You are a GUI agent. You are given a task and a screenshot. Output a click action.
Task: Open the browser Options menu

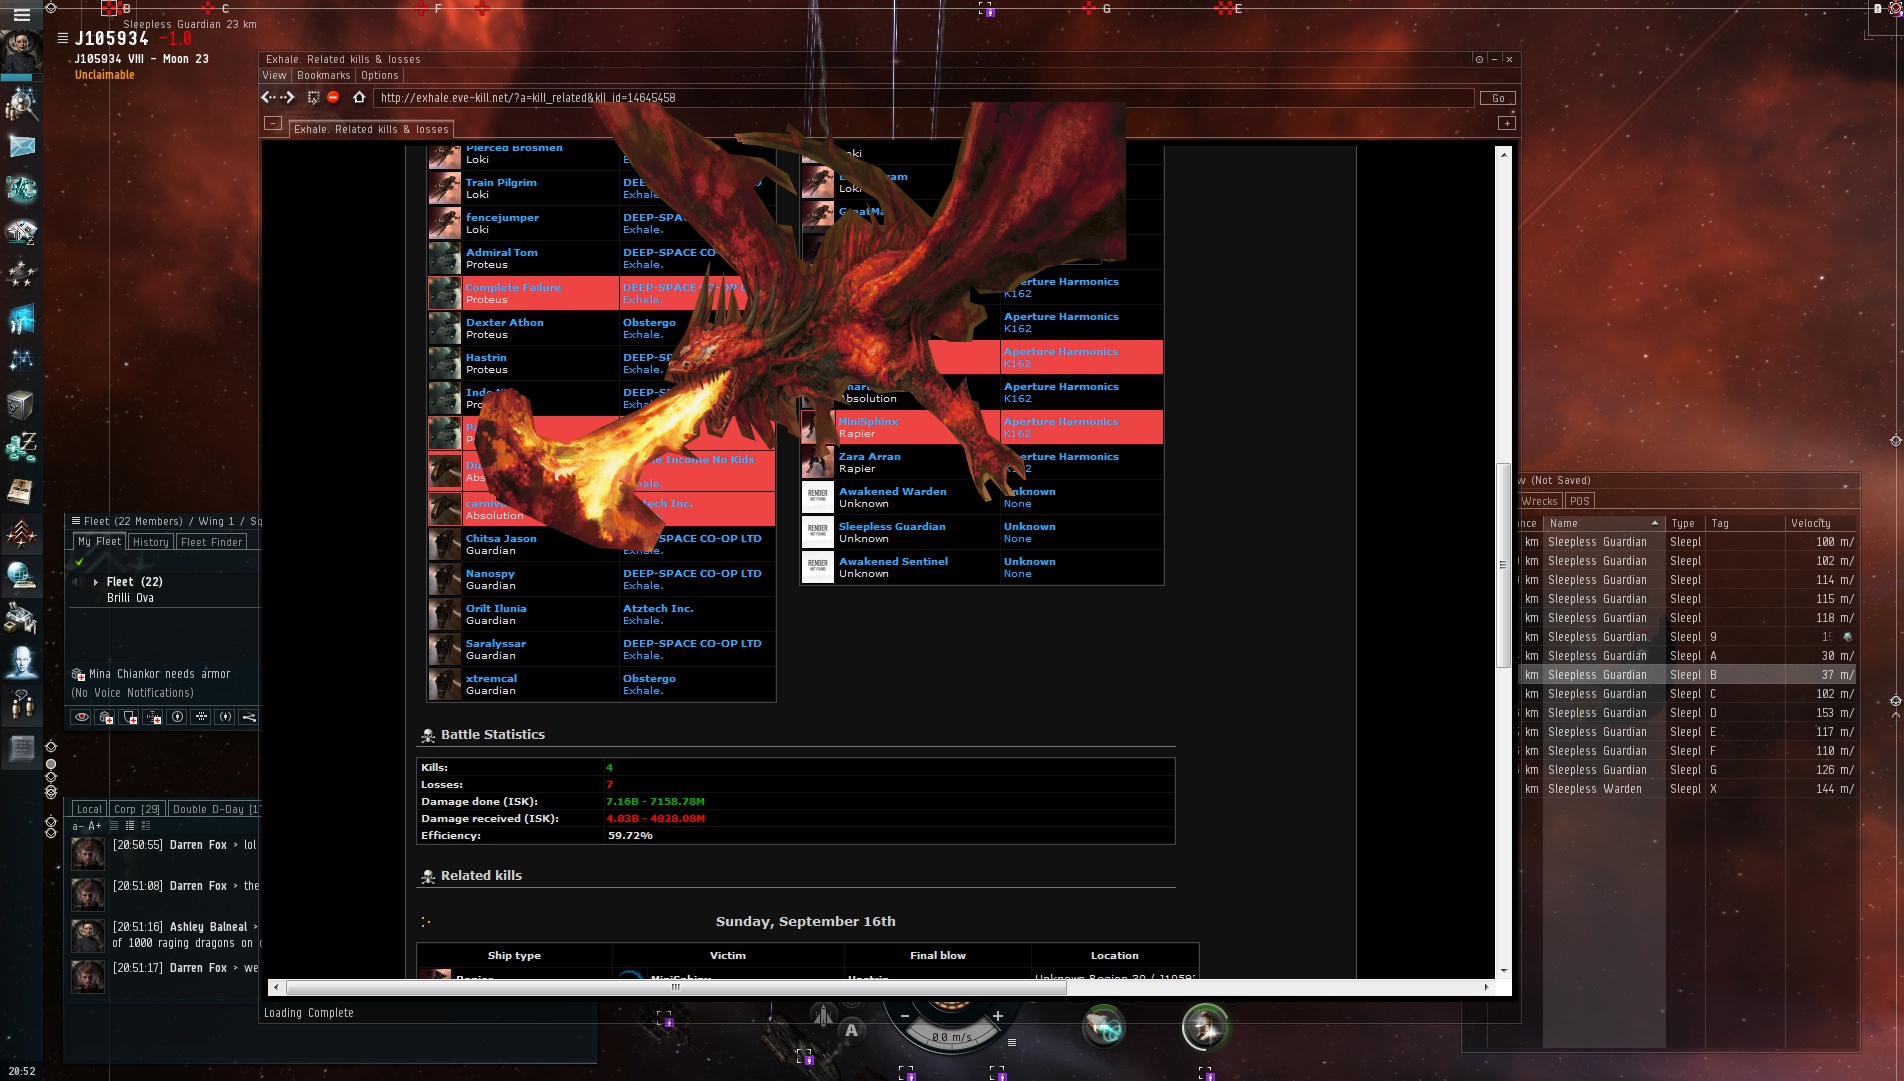click(x=380, y=75)
